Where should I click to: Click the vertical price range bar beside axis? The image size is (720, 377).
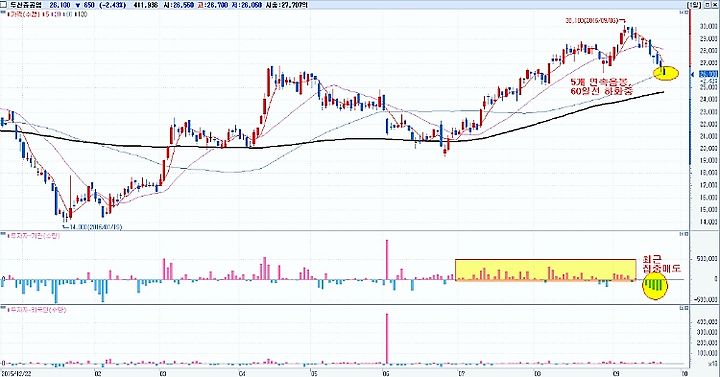[x=690, y=87]
